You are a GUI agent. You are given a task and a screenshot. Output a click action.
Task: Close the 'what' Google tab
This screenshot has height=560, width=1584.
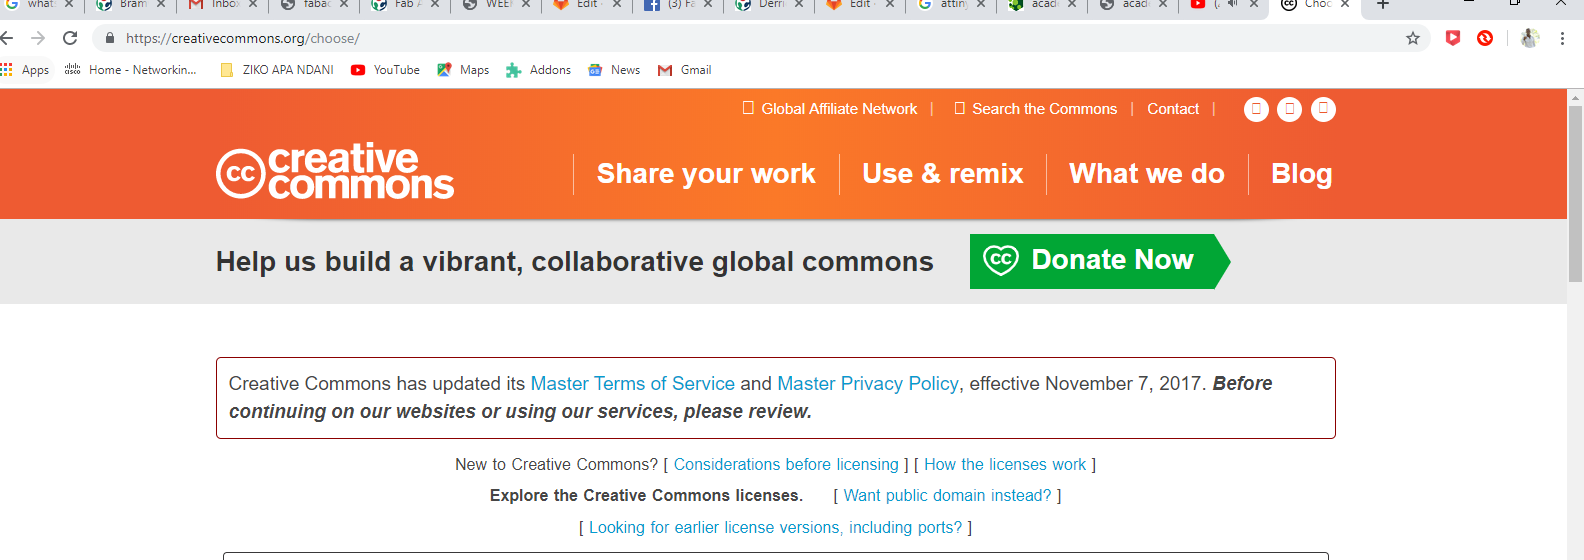click(x=69, y=4)
